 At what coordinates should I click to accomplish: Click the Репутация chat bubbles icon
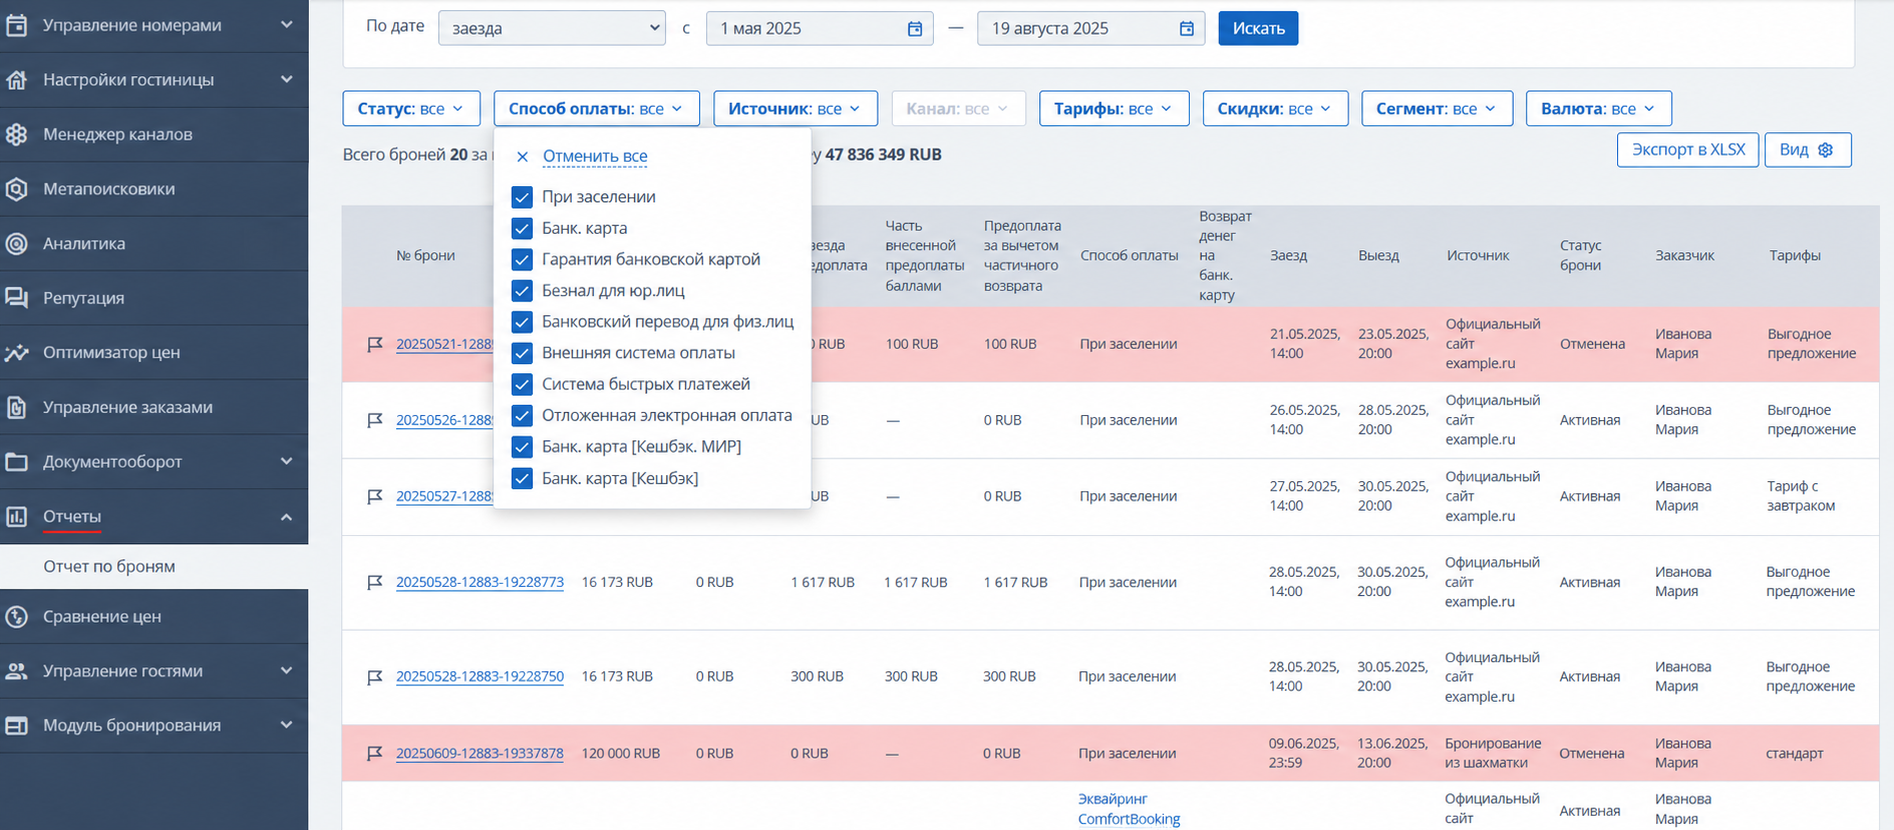coord(16,298)
